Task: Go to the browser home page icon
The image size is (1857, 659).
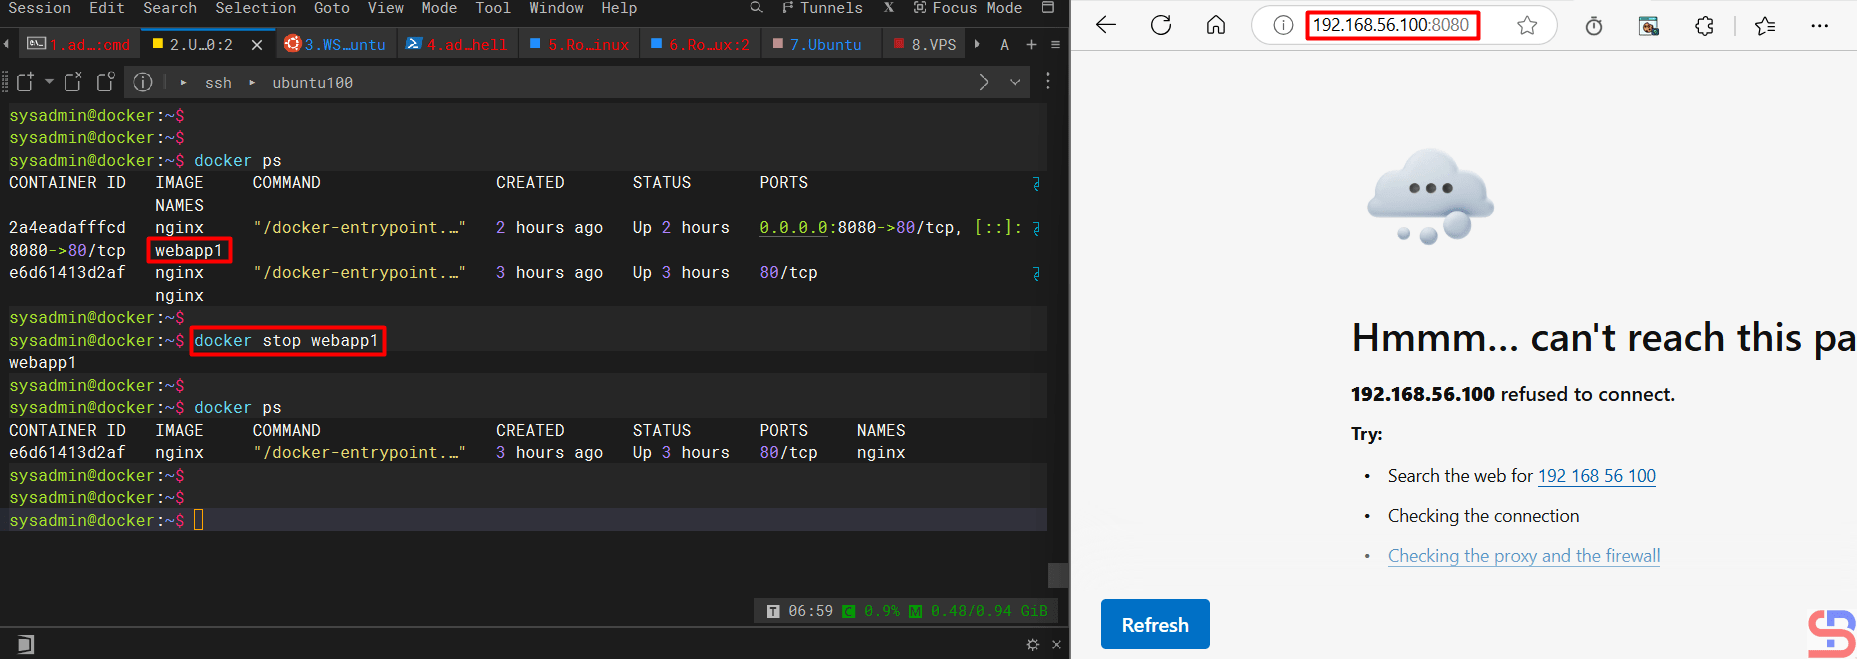Action: (x=1215, y=26)
